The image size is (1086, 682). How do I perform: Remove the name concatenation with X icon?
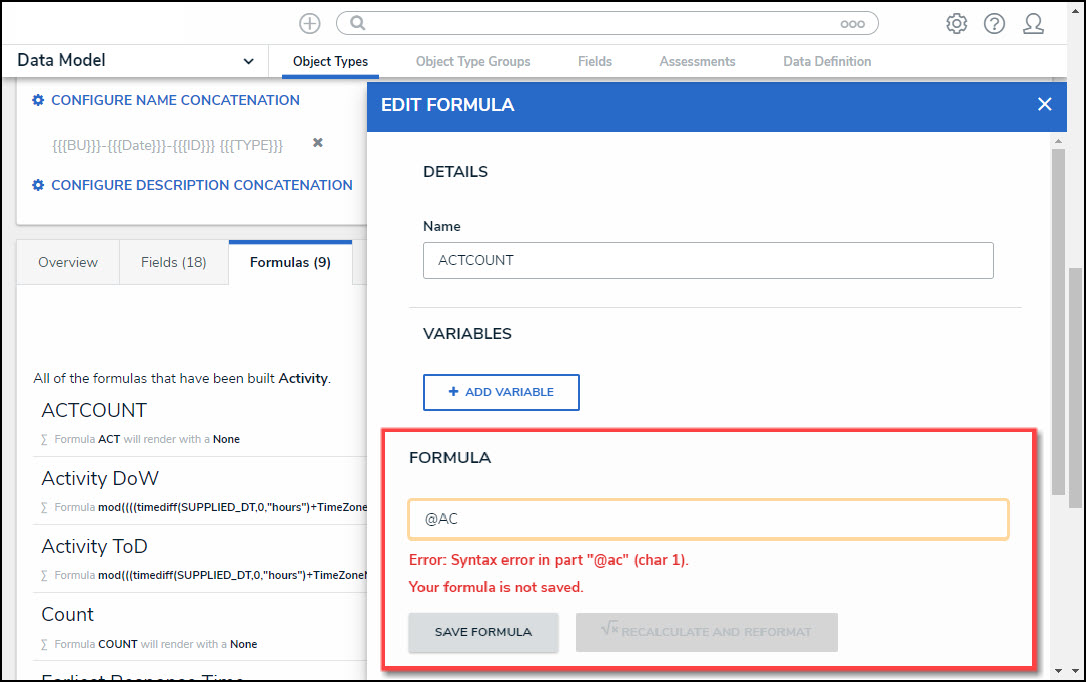tap(318, 143)
